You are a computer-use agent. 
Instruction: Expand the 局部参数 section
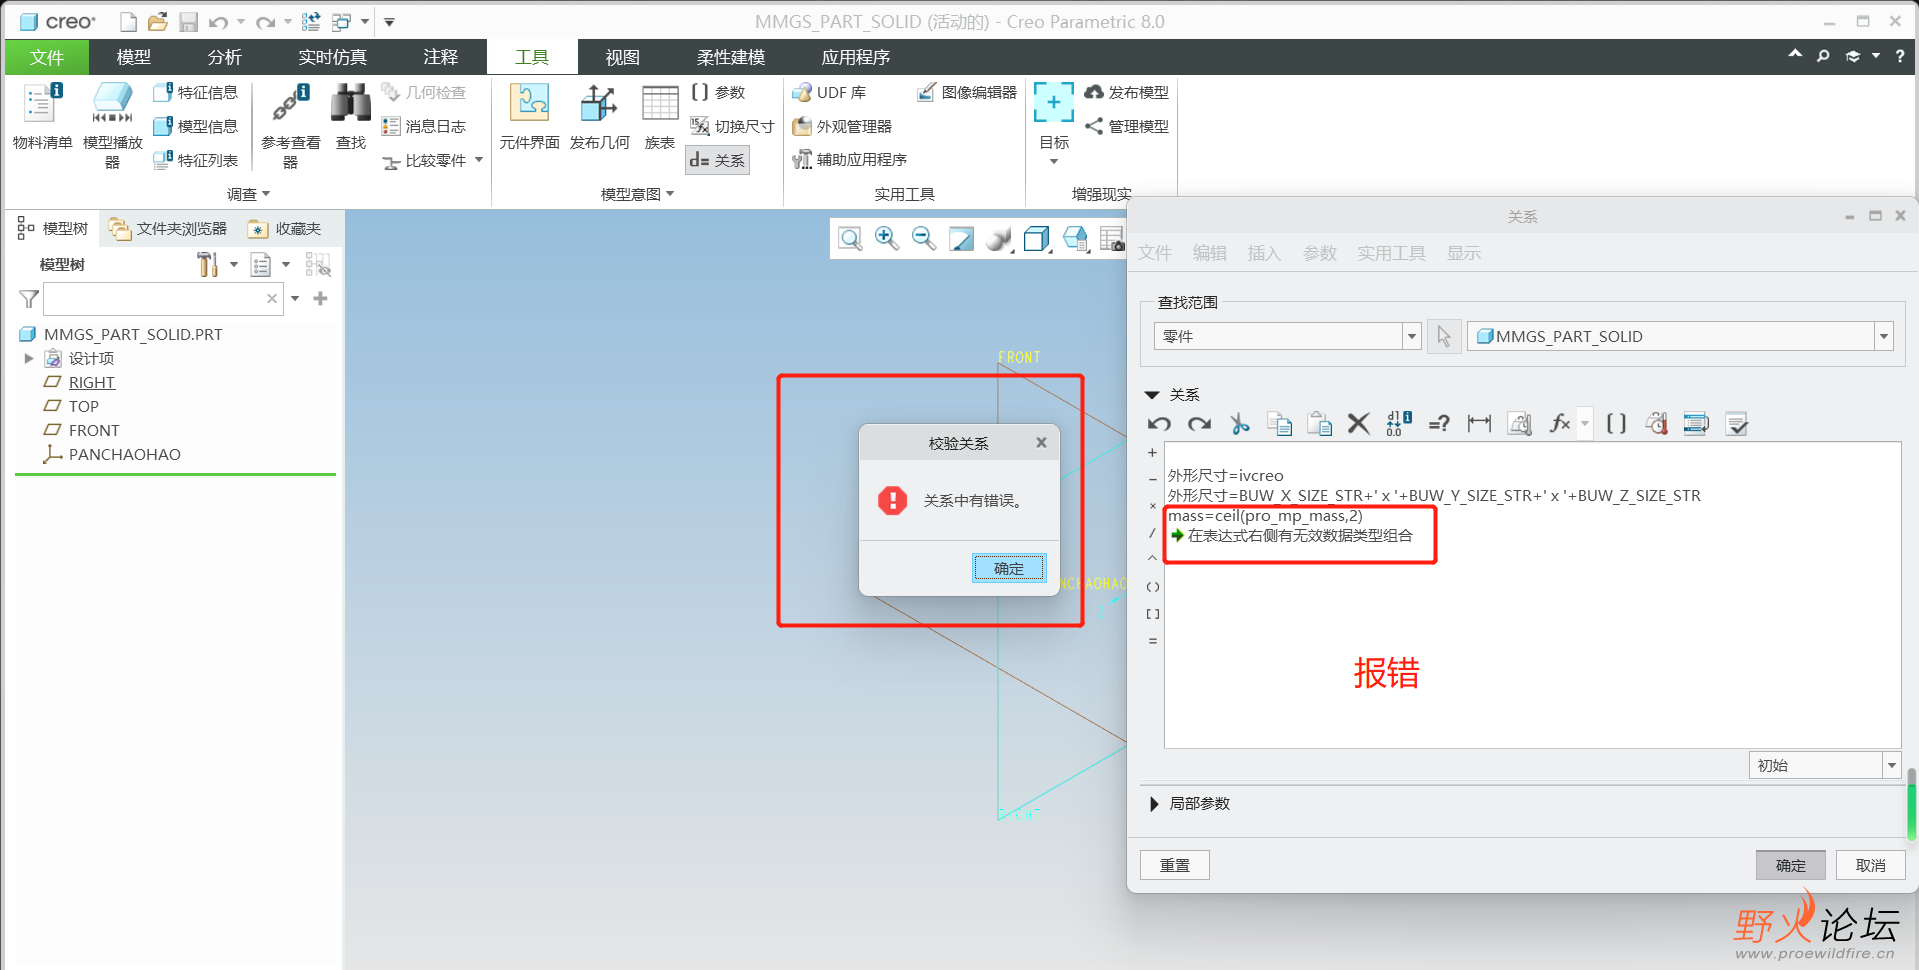pyautogui.click(x=1155, y=804)
